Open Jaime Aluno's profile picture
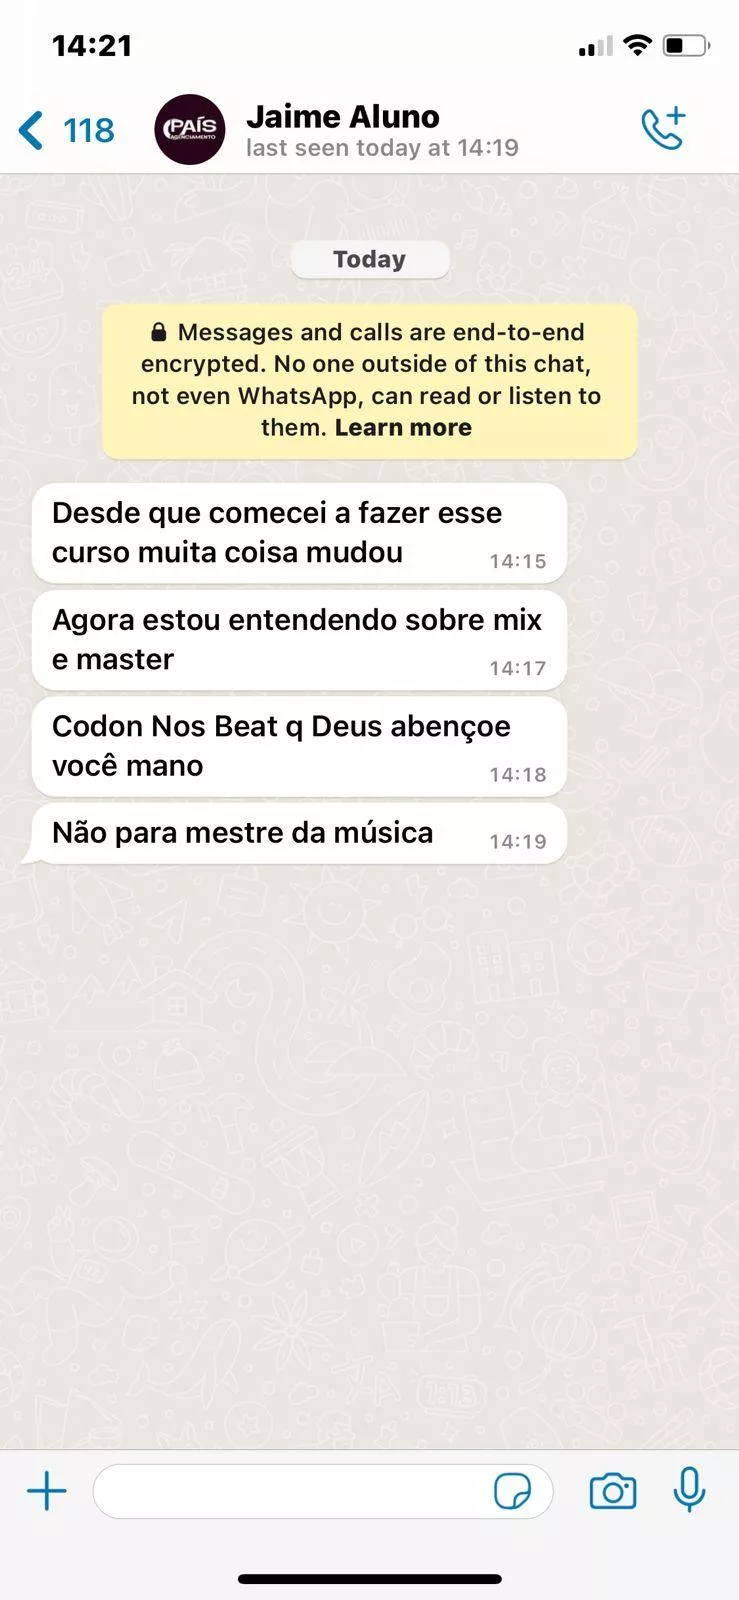Viewport: 739px width, 1600px height. coord(190,130)
